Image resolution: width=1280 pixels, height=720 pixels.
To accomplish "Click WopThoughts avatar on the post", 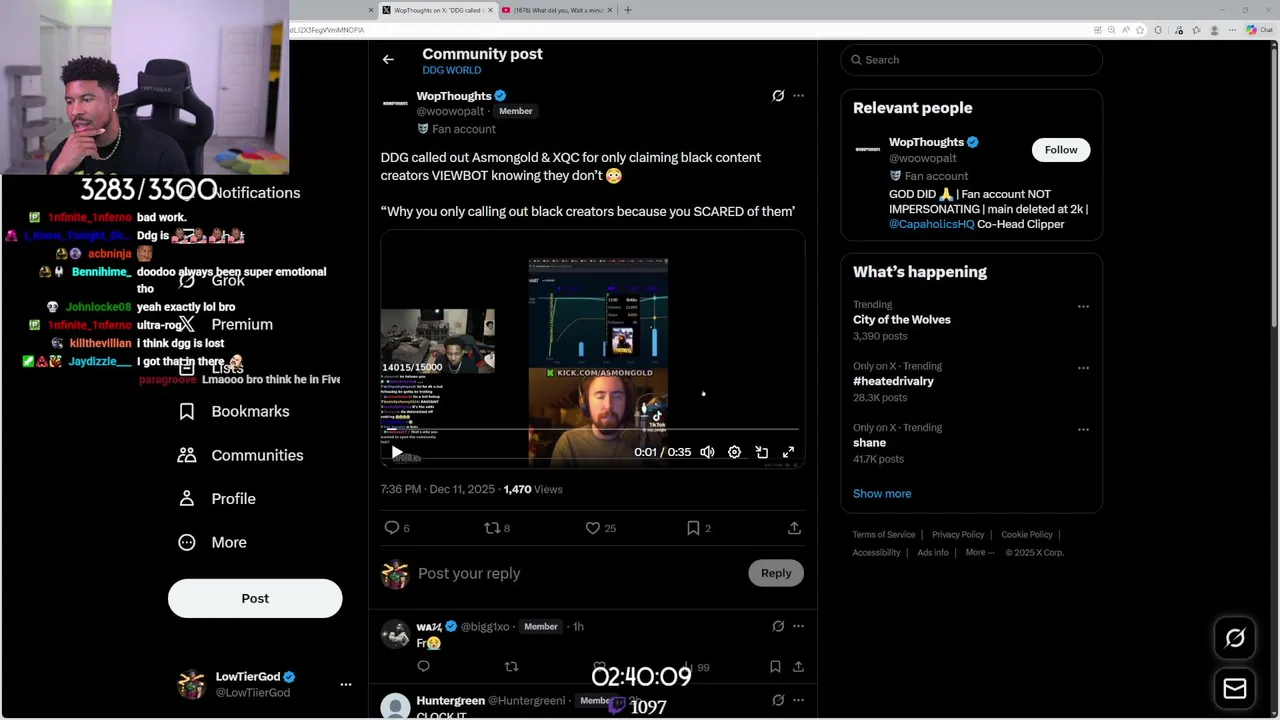I will 395,103.
